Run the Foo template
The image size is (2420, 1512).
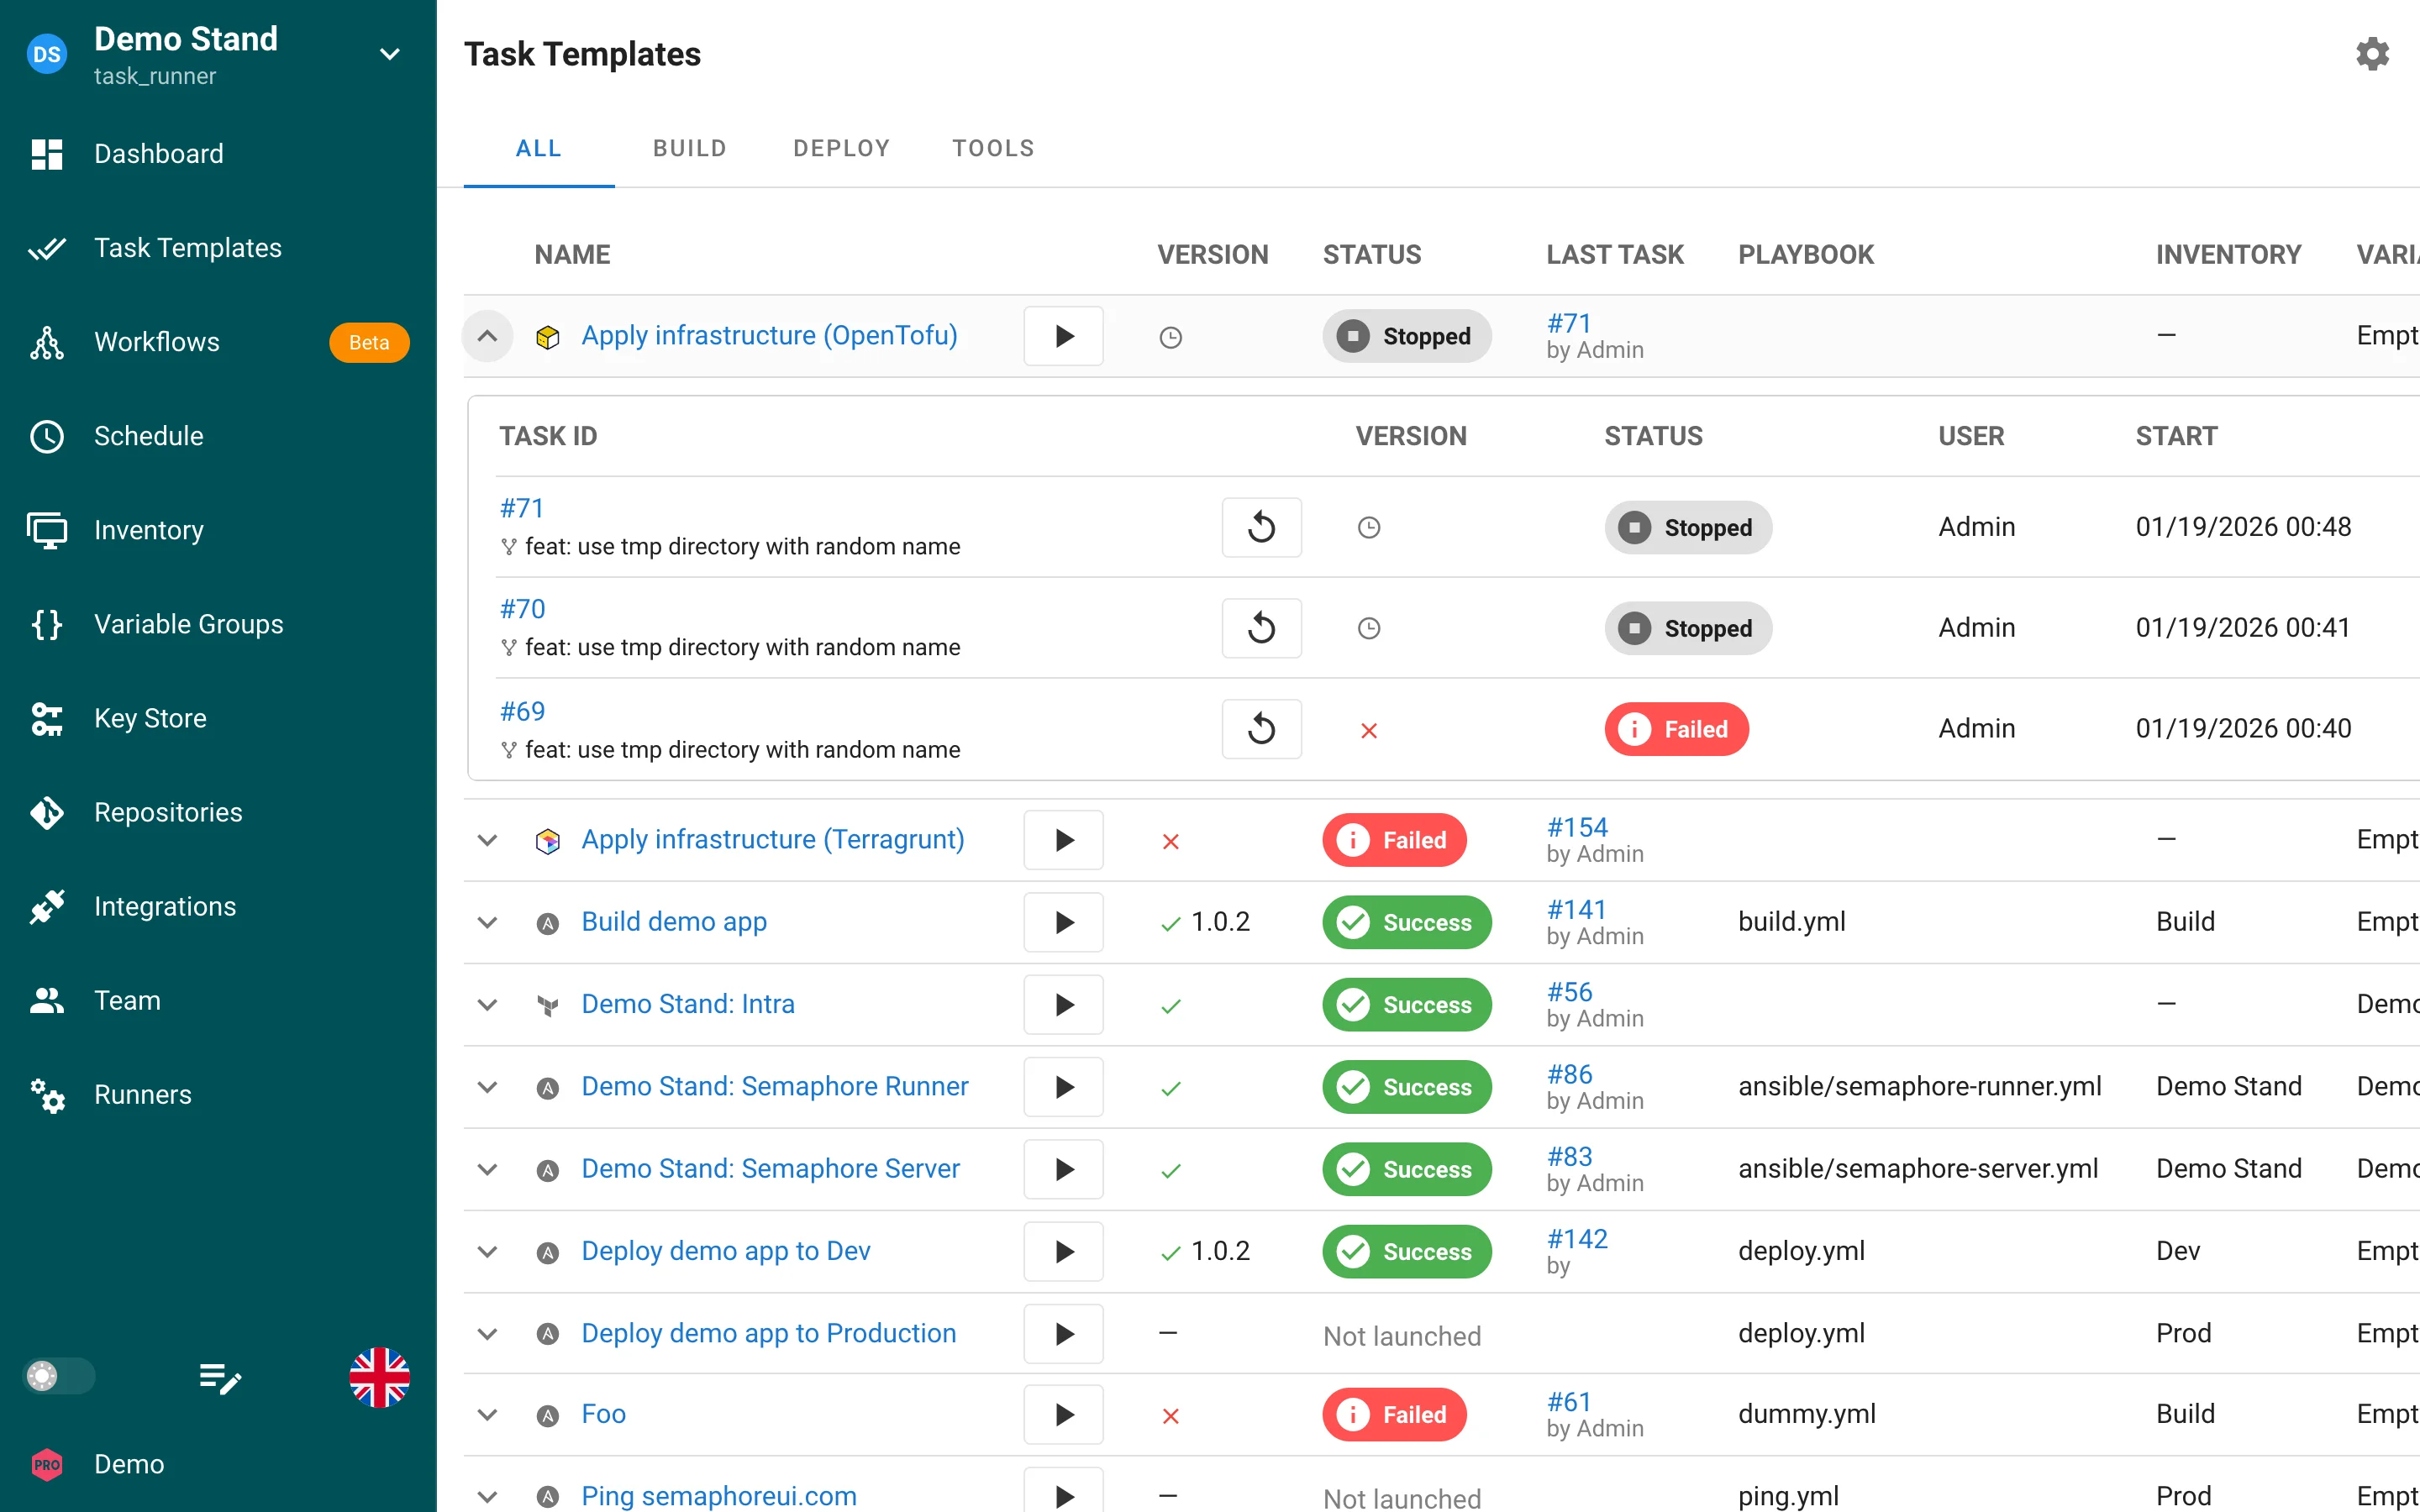(1063, 1414)
